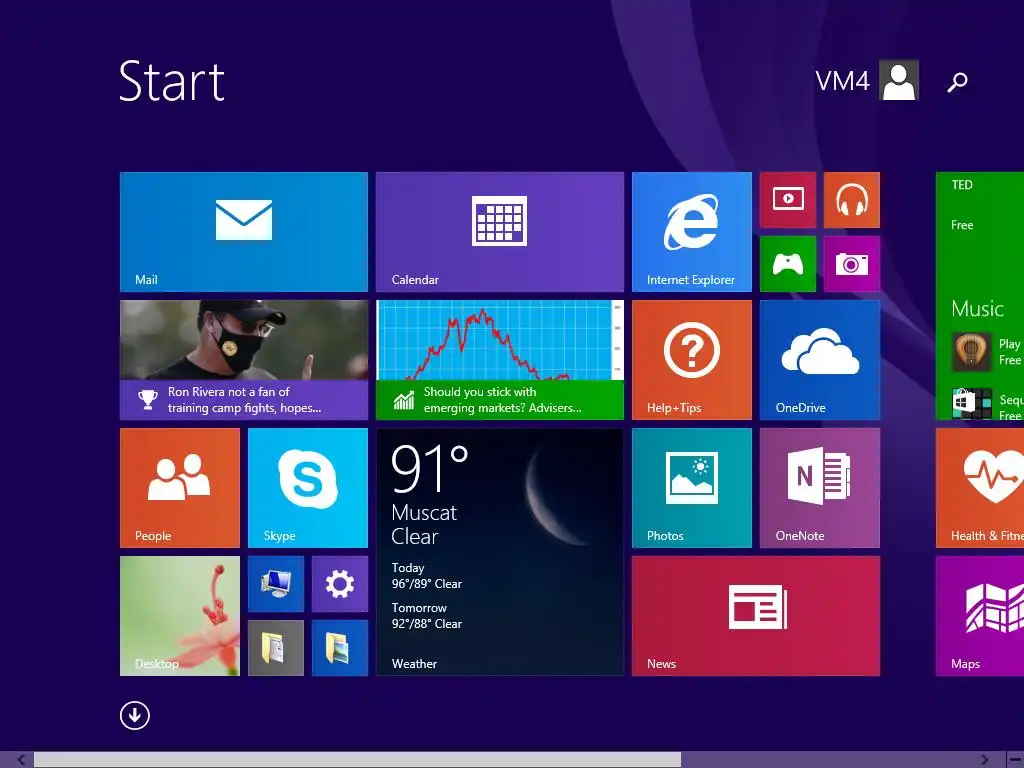Open the Camera tile
Viewport: 1024px width, 768px height.
click(x=852, y=264)
